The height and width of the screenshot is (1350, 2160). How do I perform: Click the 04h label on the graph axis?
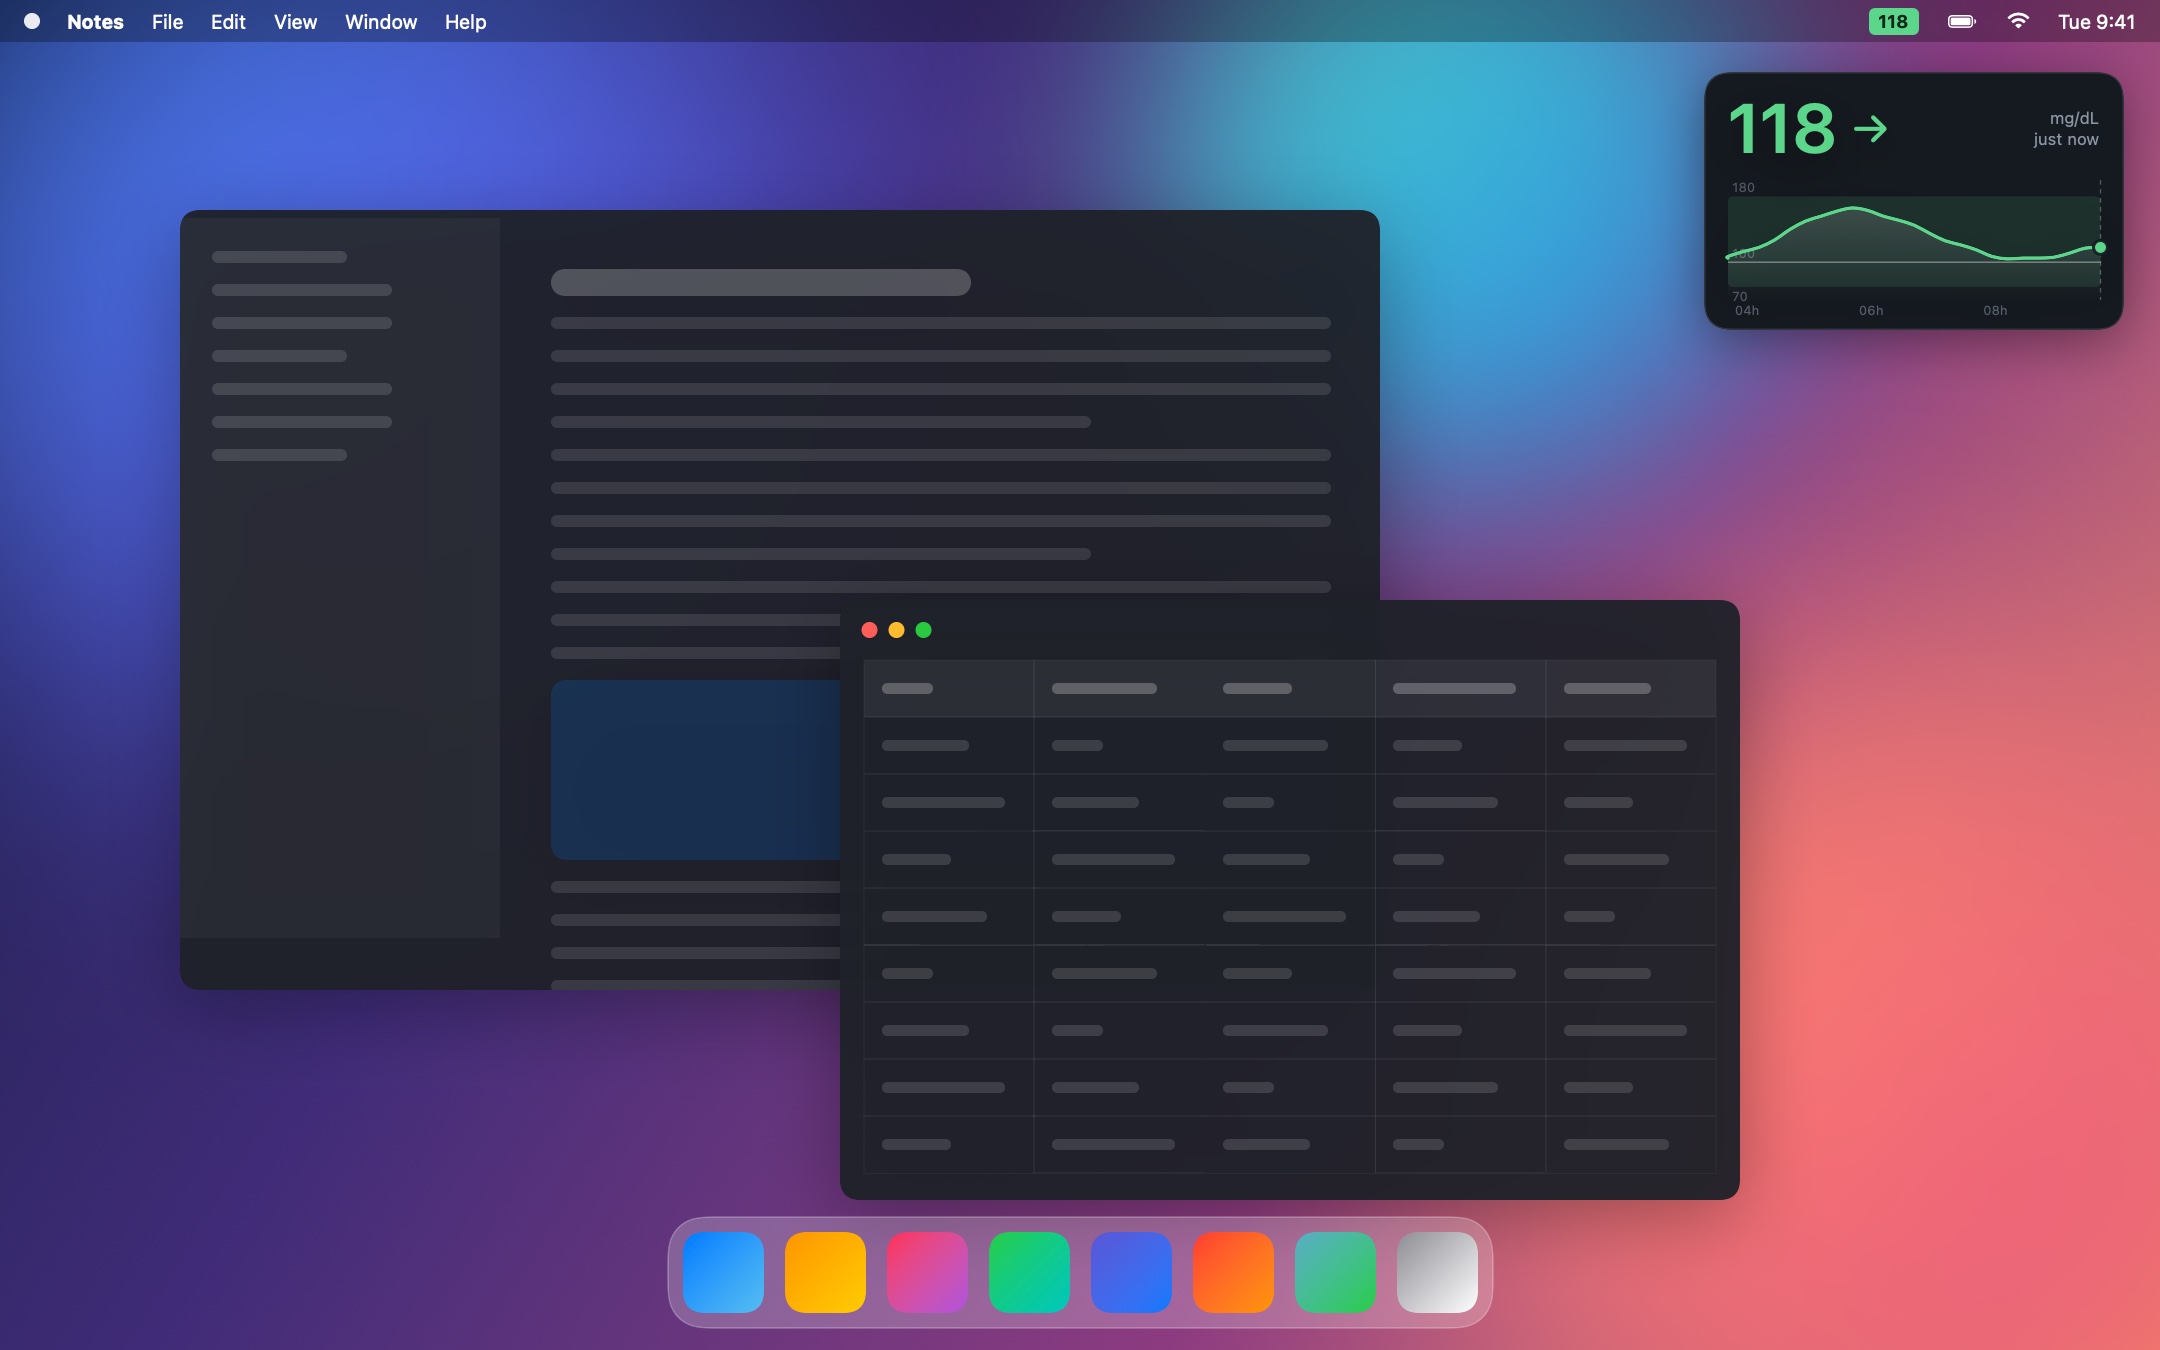[x=1747, y=310]
